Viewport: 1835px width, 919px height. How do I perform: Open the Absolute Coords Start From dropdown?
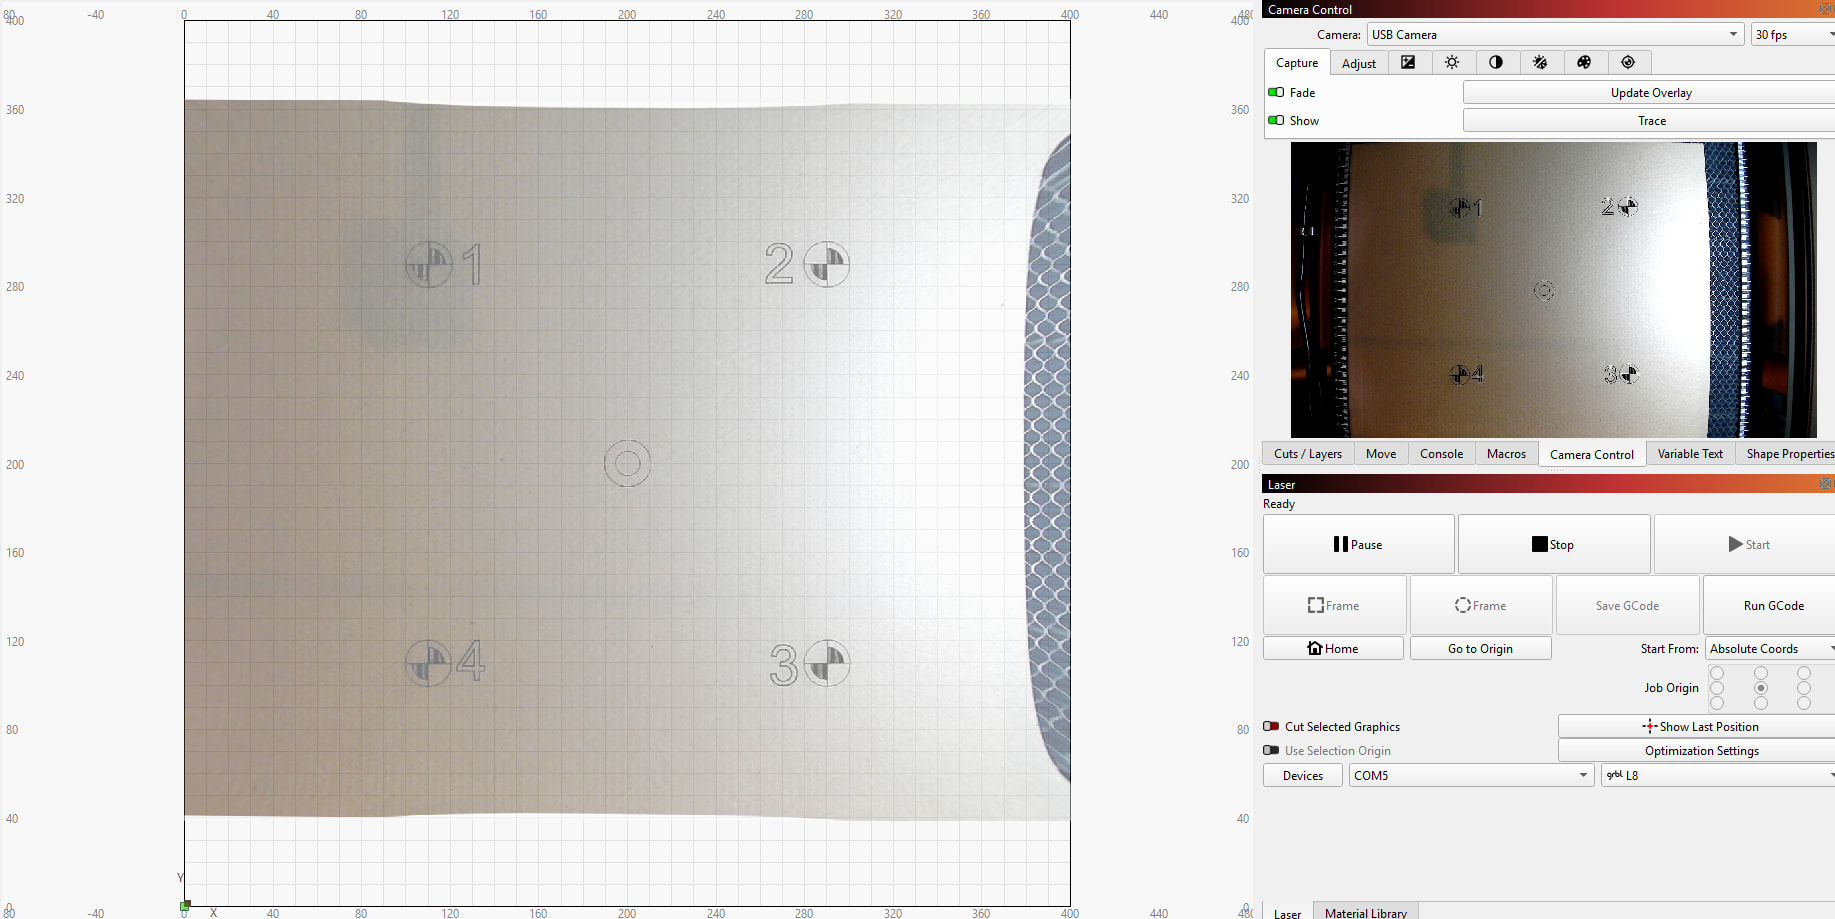click(1769, 649)
